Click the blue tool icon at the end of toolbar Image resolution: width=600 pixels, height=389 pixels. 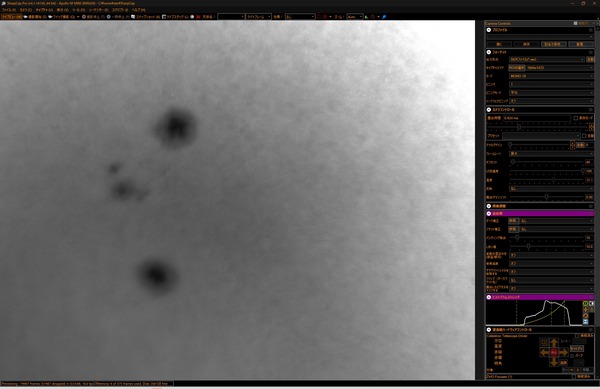384,17
